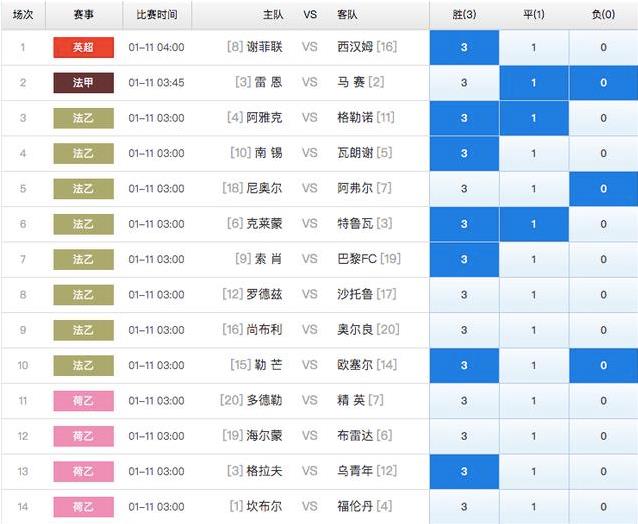Select win (3) for 坎布尔 vs 福伦丹
The width and height of the screenshot is (638, 524).
click(x=464, y=507)
